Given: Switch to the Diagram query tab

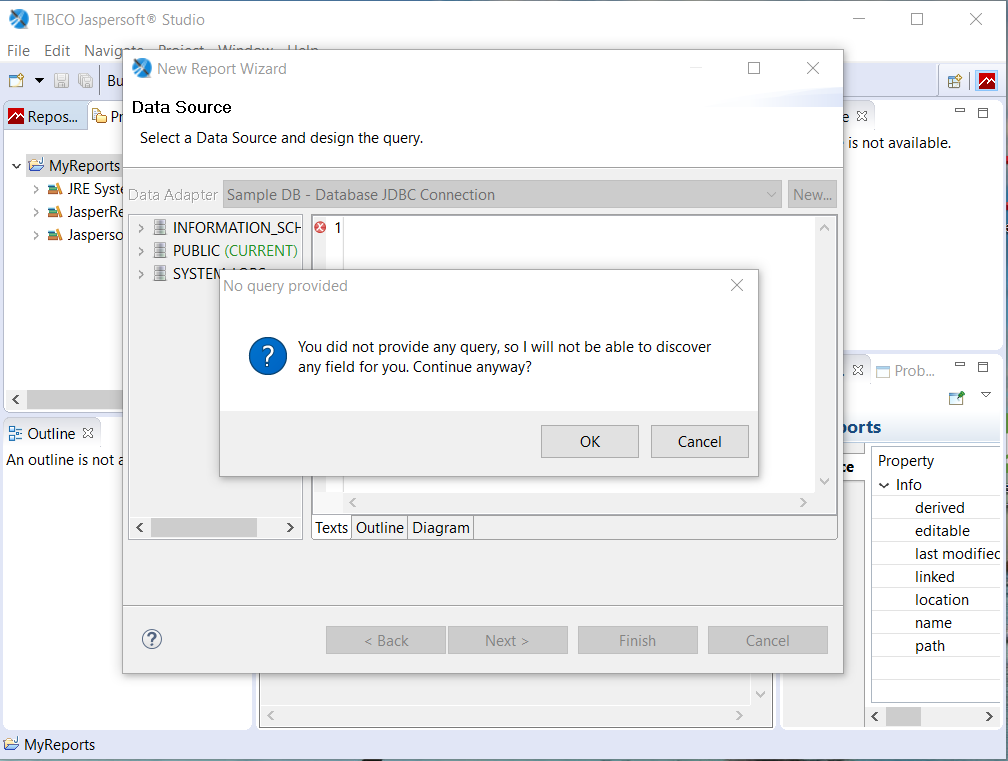Looking at the screenshot, I should tap(440, 528).
